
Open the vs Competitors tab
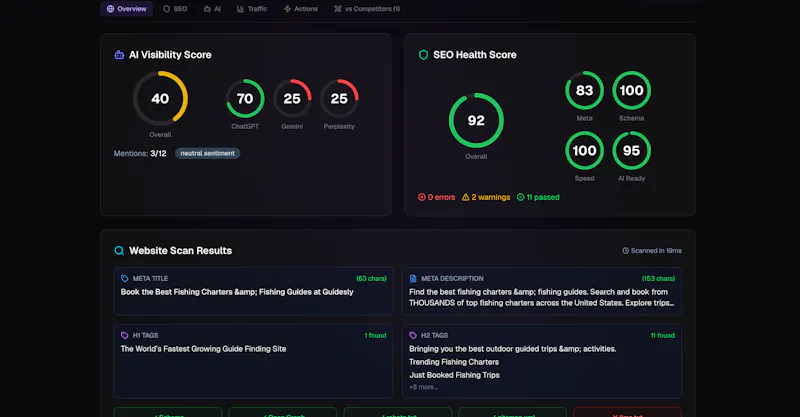point(367,9)
